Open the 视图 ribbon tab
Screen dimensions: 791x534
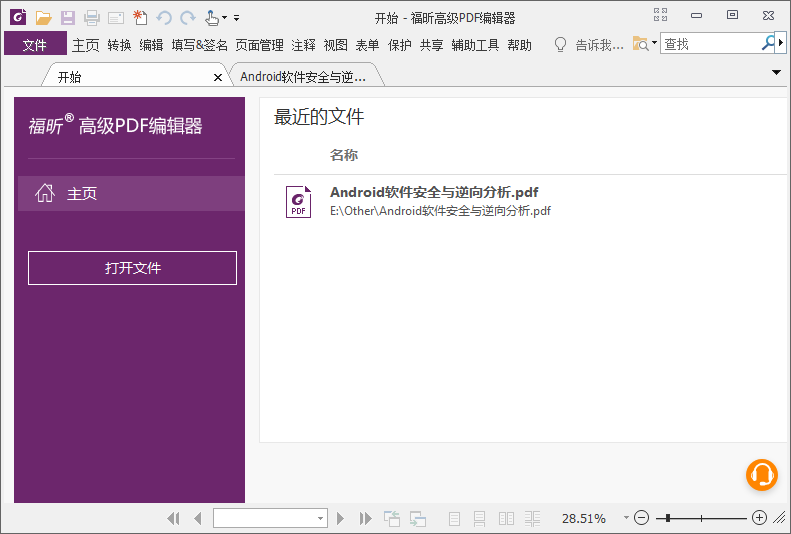pyautogui.click(x=335, y=45)
